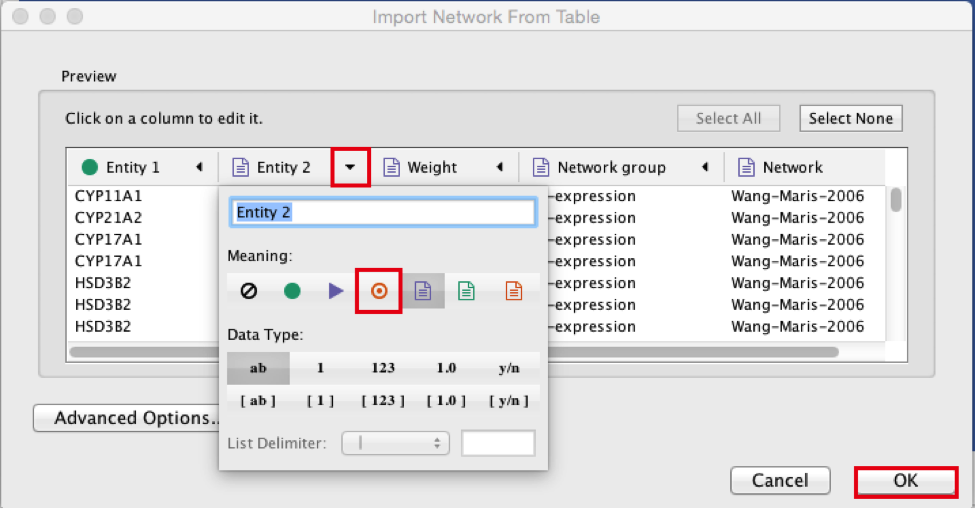975x509 pixels.
Task: Choose the green Source Node Attribute document icon
Action: click(x=466, y=291)
